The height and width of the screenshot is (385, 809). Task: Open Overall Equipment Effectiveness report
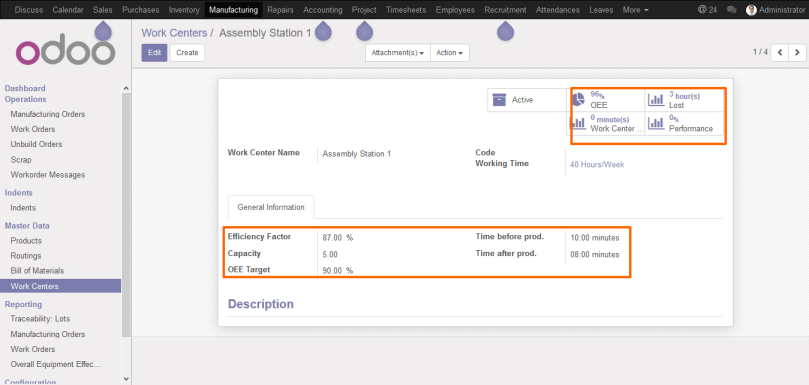tap(56, 364)
